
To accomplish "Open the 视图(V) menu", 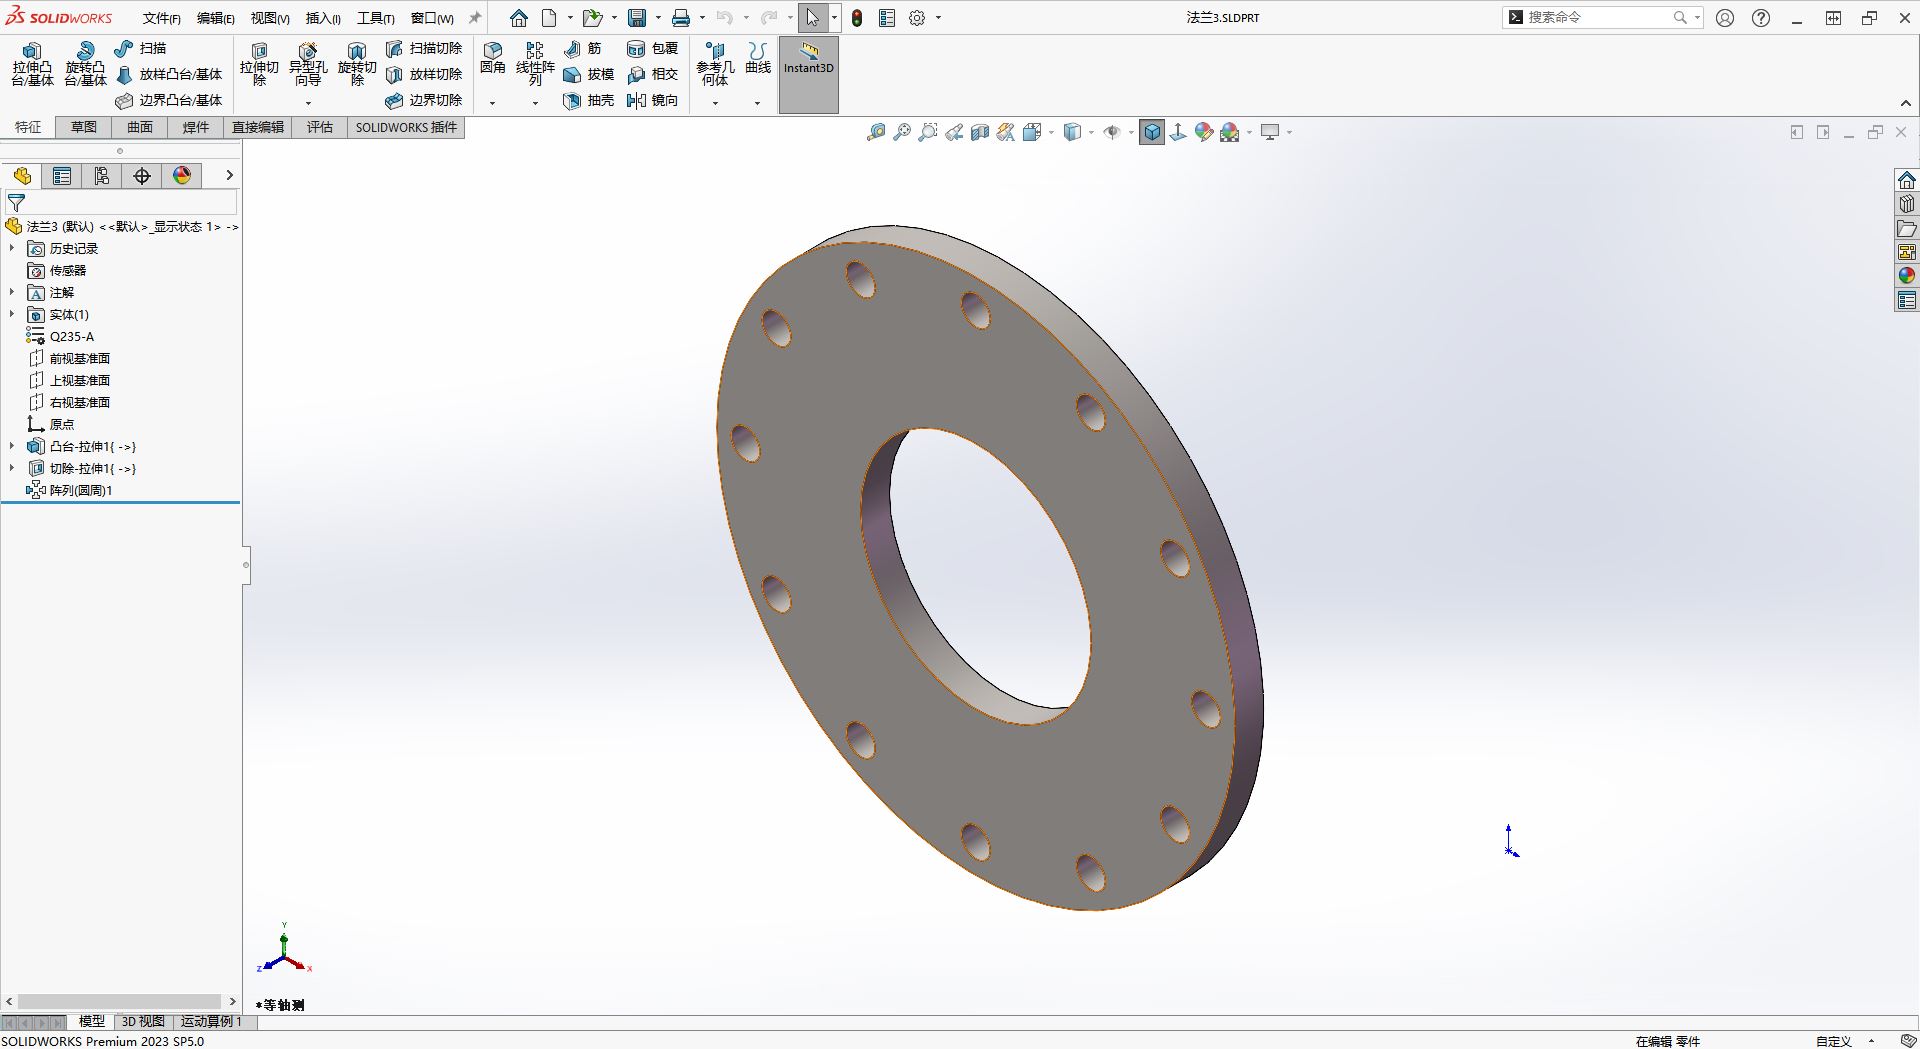I will point(269,18).
